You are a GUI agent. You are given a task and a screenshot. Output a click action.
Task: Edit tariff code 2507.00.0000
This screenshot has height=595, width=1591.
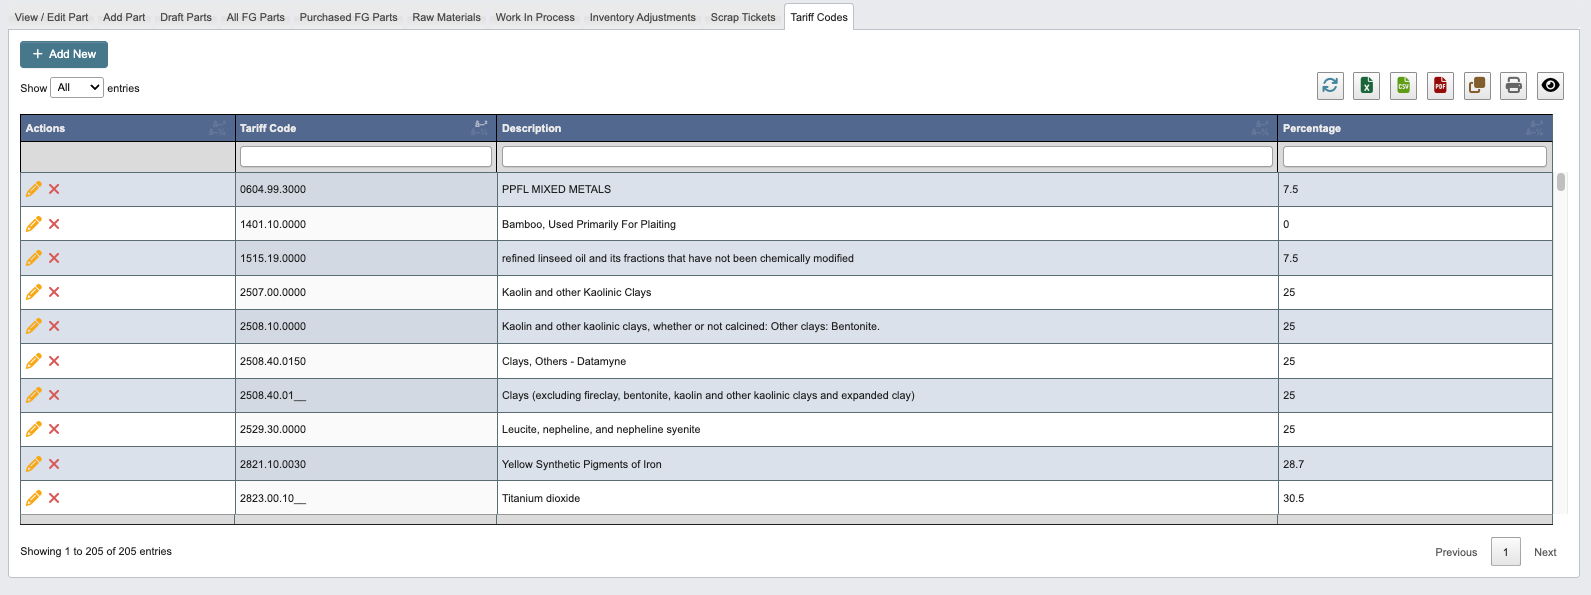tap(33, 292)
